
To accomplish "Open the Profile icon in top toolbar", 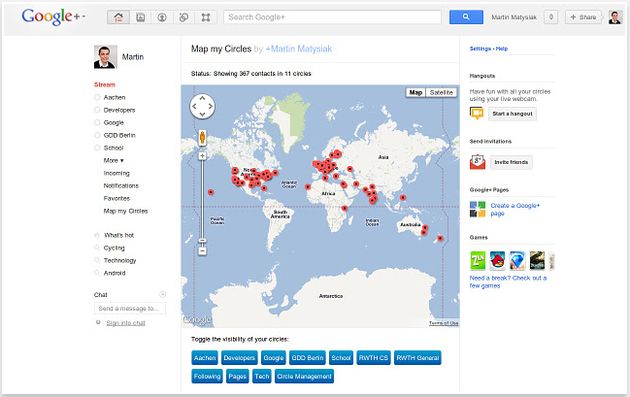I will [162, 17].
